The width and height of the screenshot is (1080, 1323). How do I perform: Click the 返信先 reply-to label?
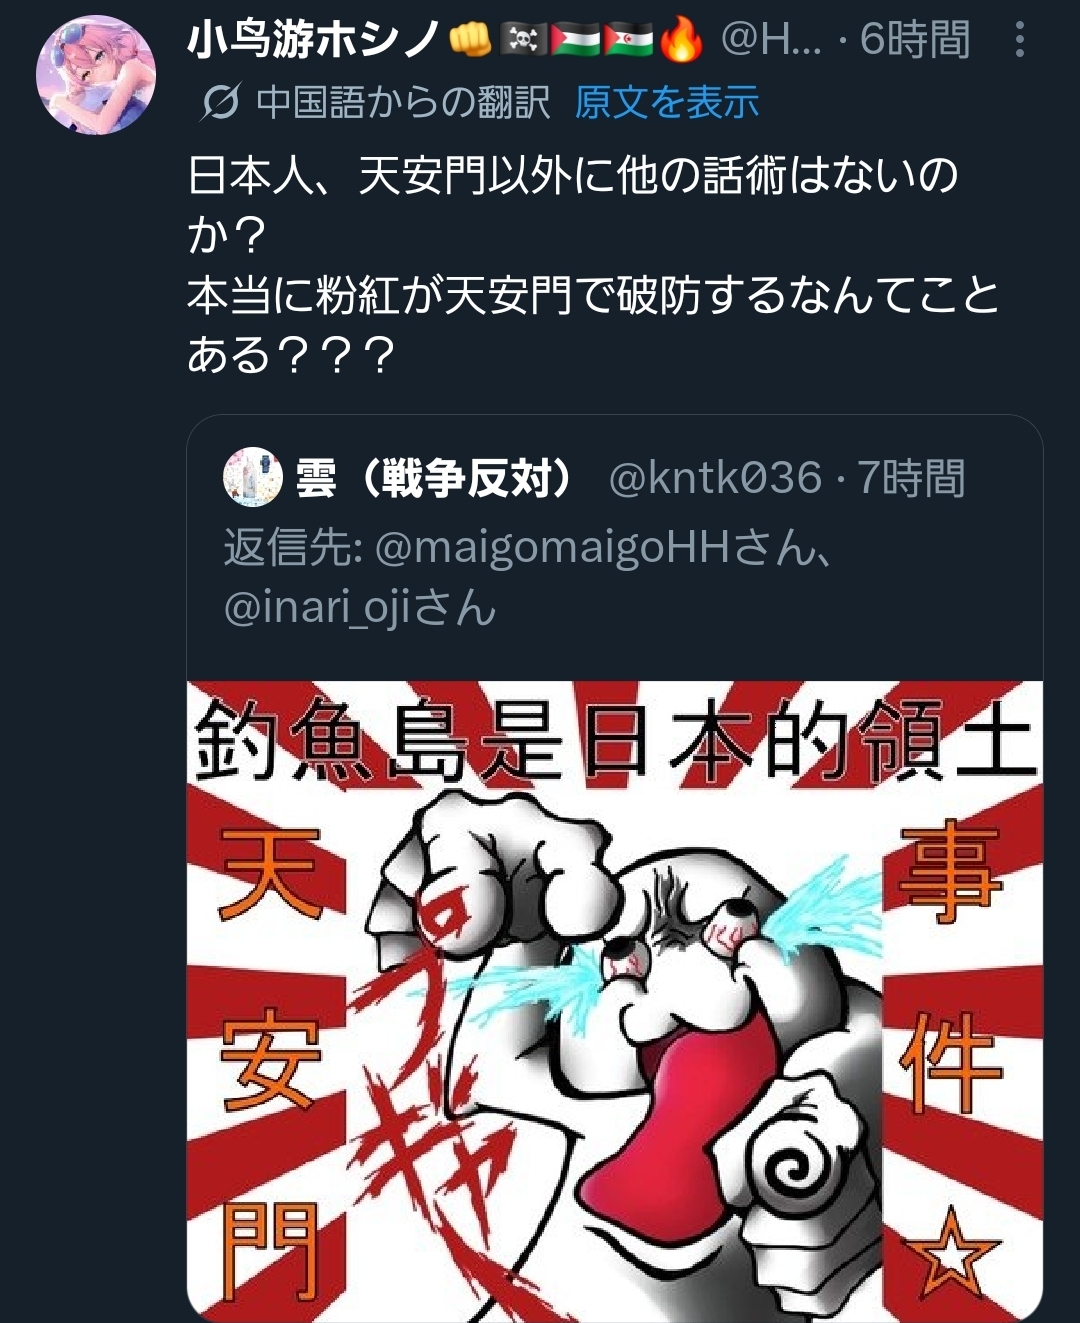[x=293, y=547]
